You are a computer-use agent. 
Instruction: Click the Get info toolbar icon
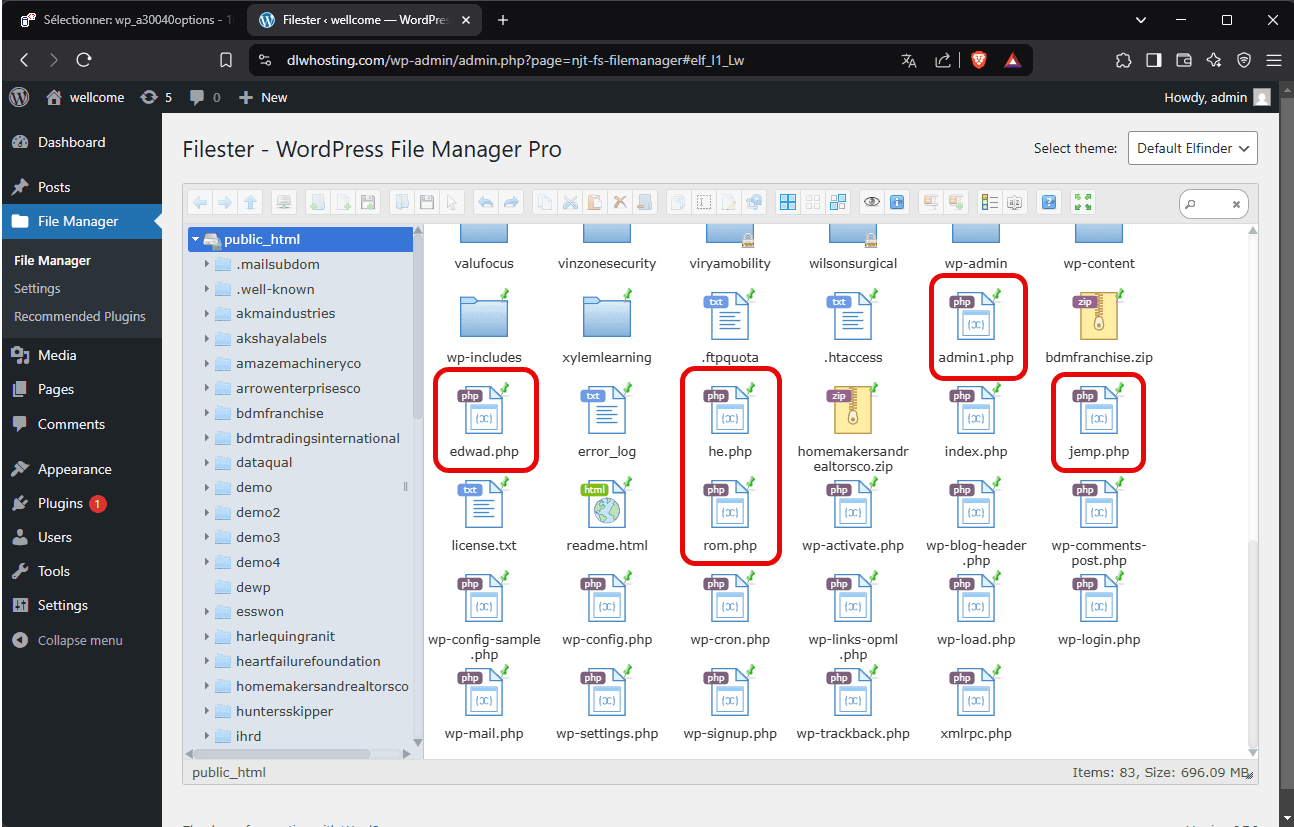897,202
